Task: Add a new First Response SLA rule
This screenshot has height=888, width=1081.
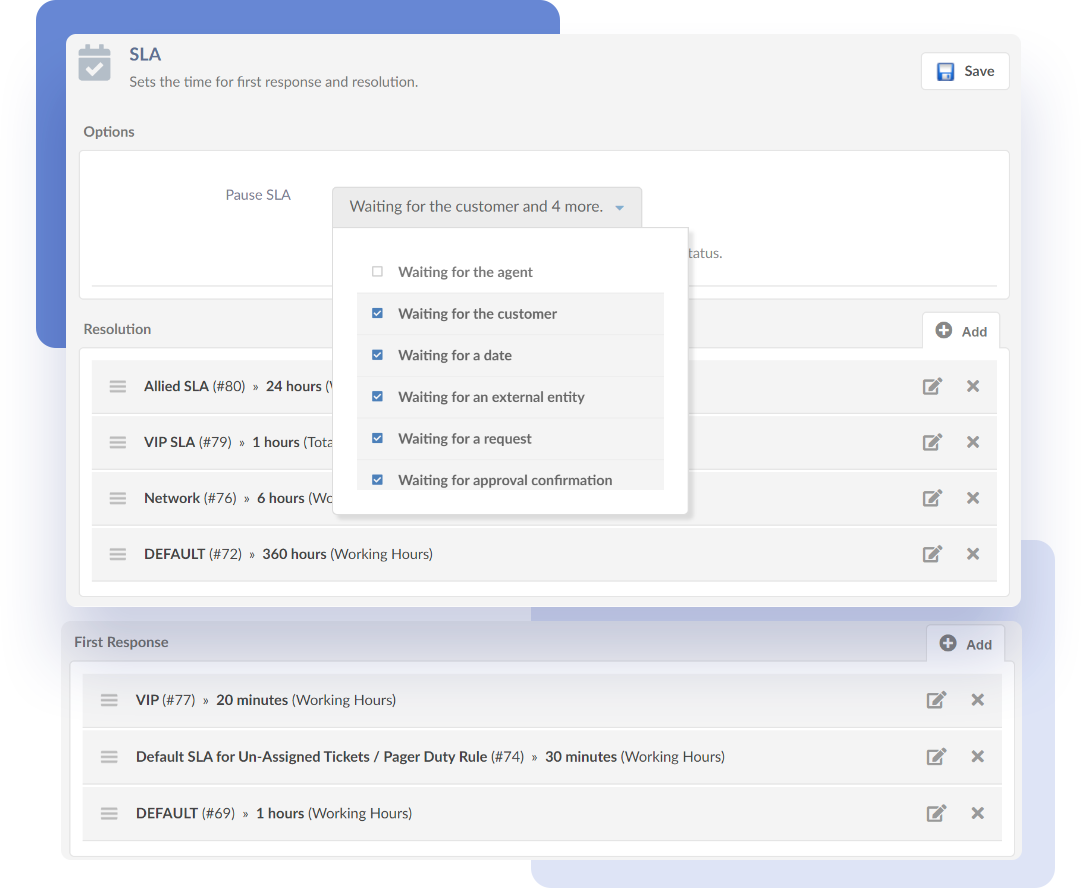Action: pyautogui.click(x=966, y=644)
